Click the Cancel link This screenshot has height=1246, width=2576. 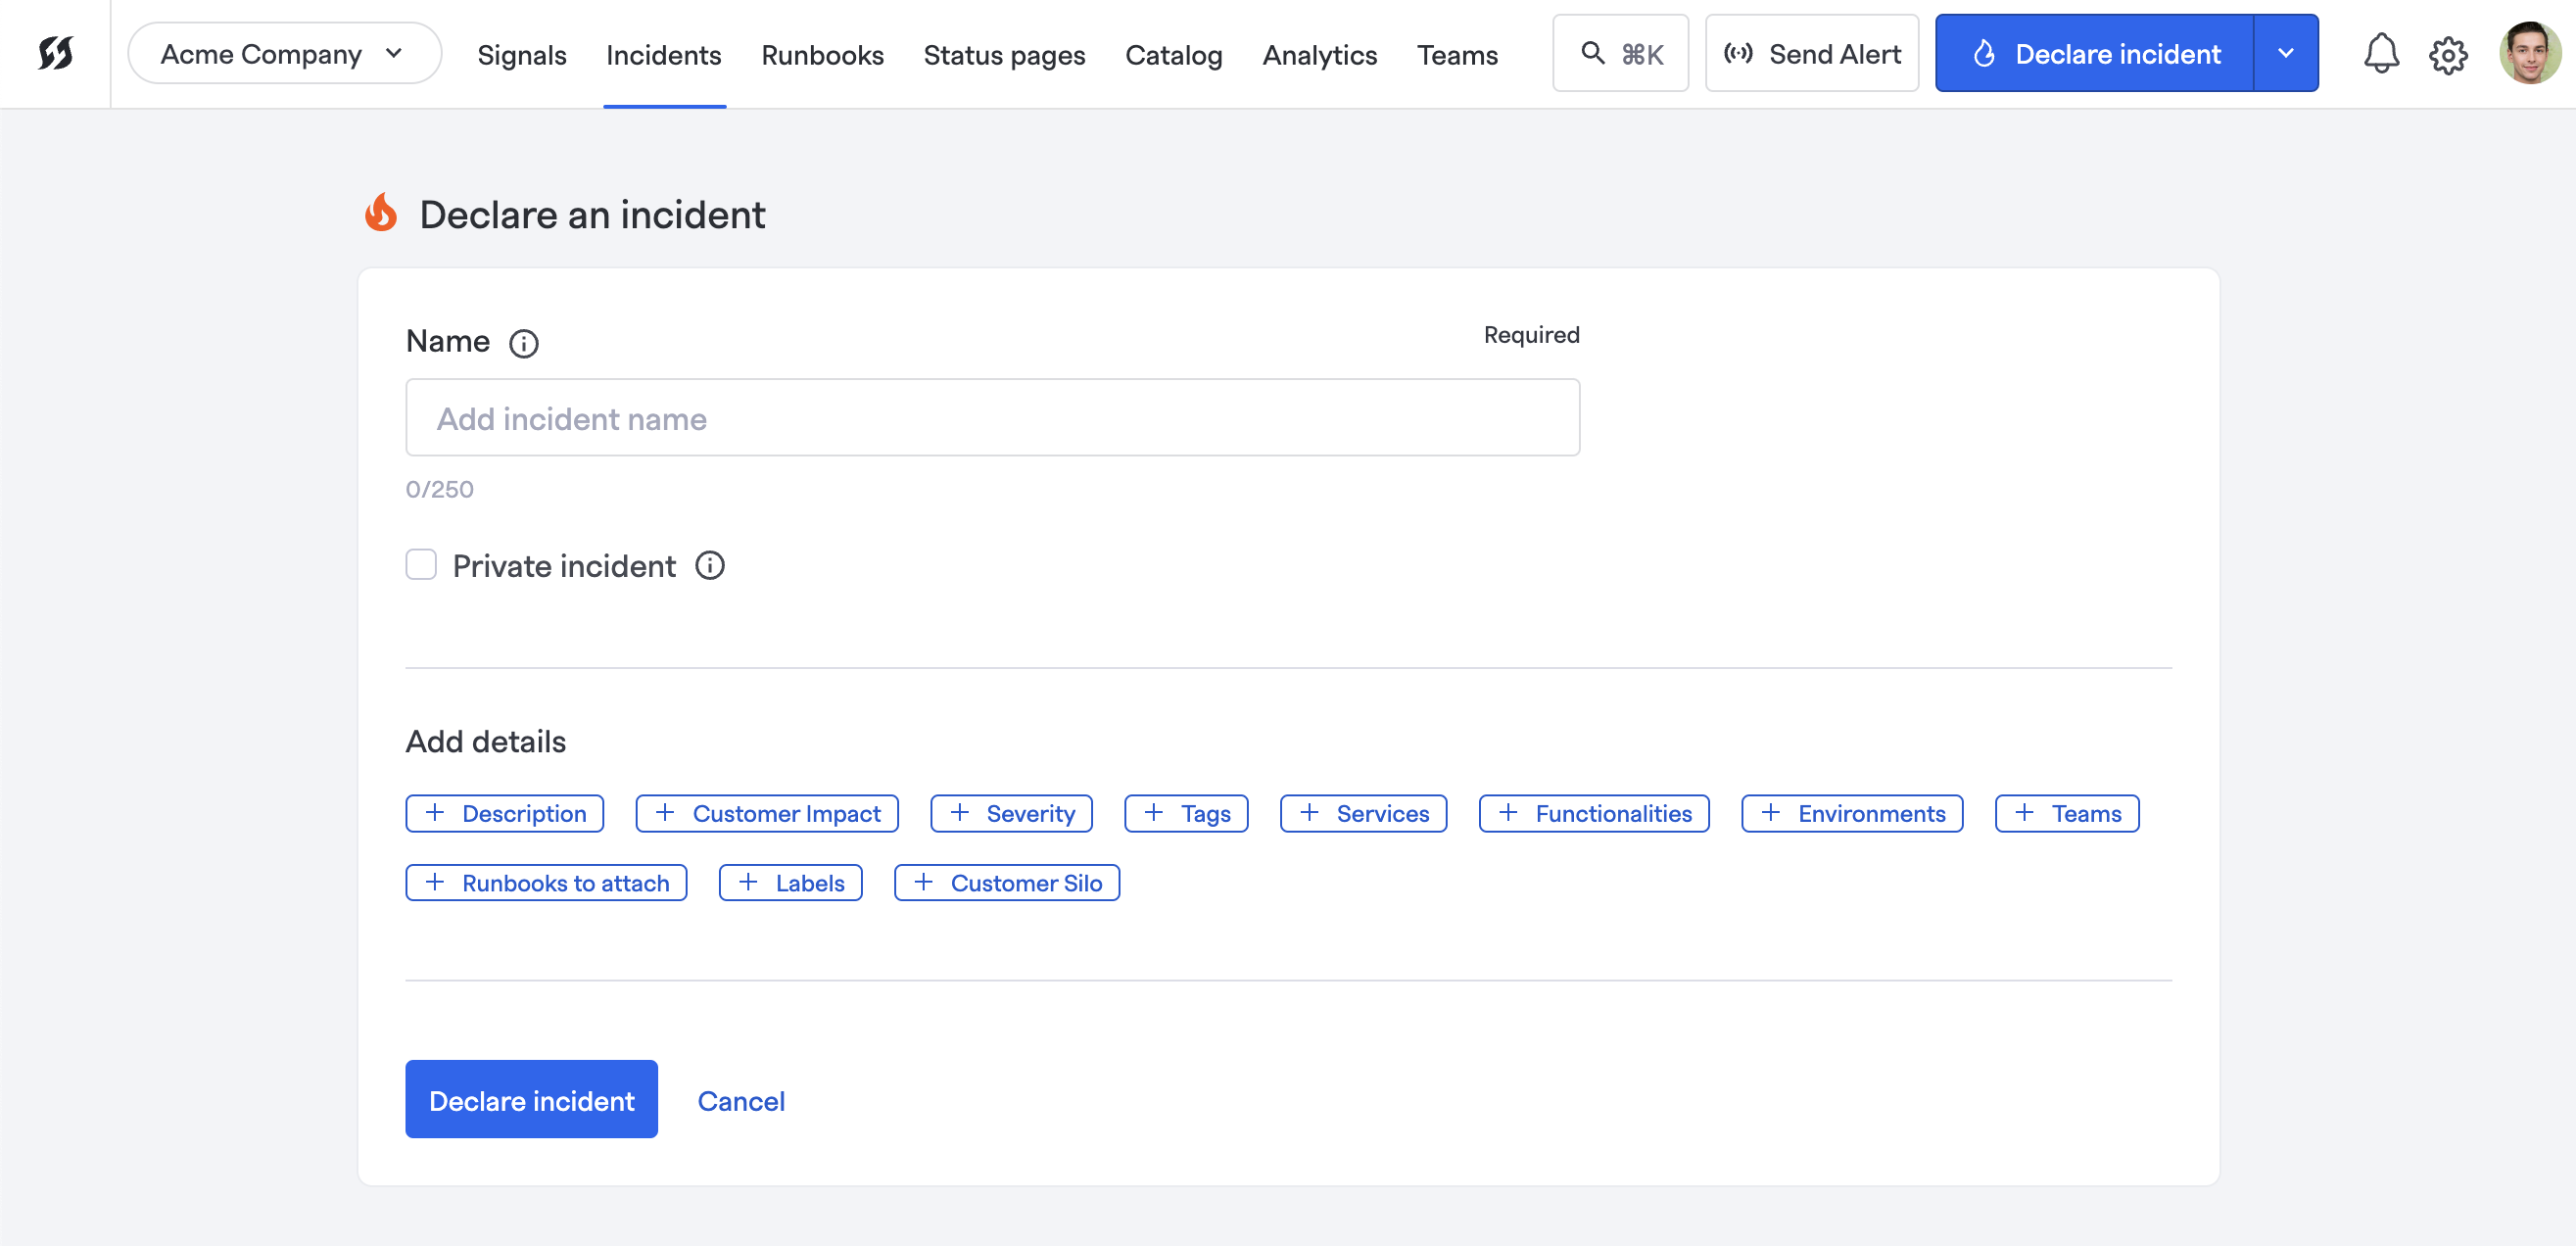coord(740,1100)
